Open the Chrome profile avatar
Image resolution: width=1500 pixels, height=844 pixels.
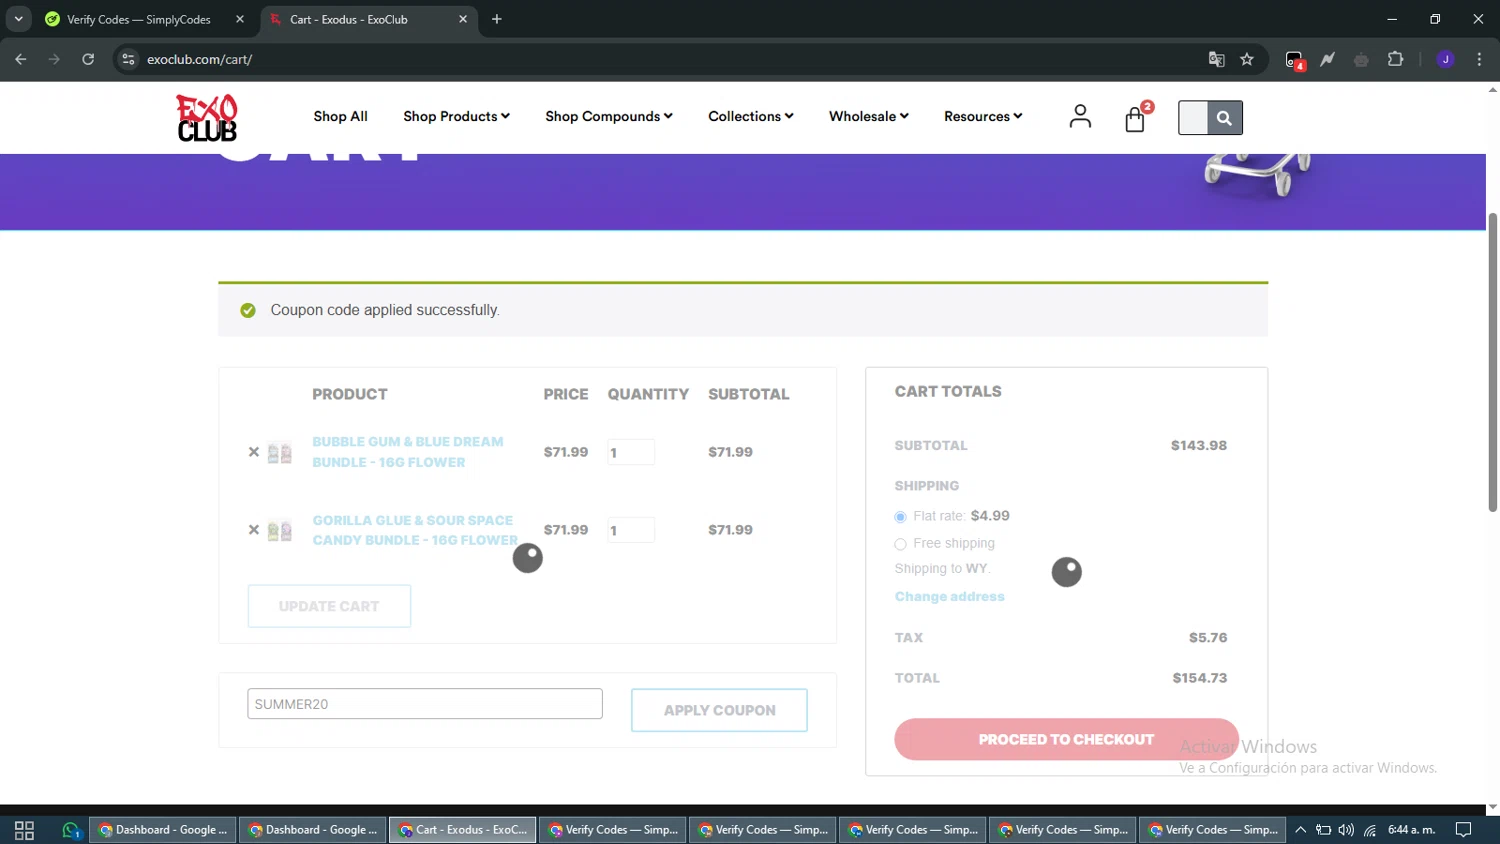(1445, 59)
